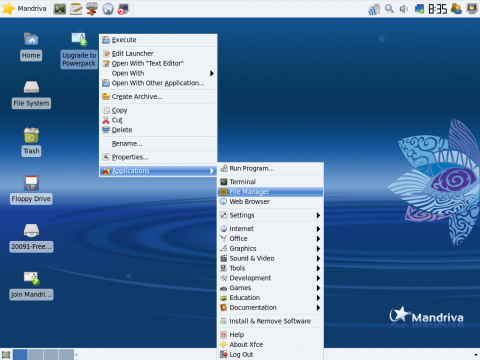The height and width of the screenshot is (360, 480).
Task: Open Help from the submenu
Action: click(270, 335)
